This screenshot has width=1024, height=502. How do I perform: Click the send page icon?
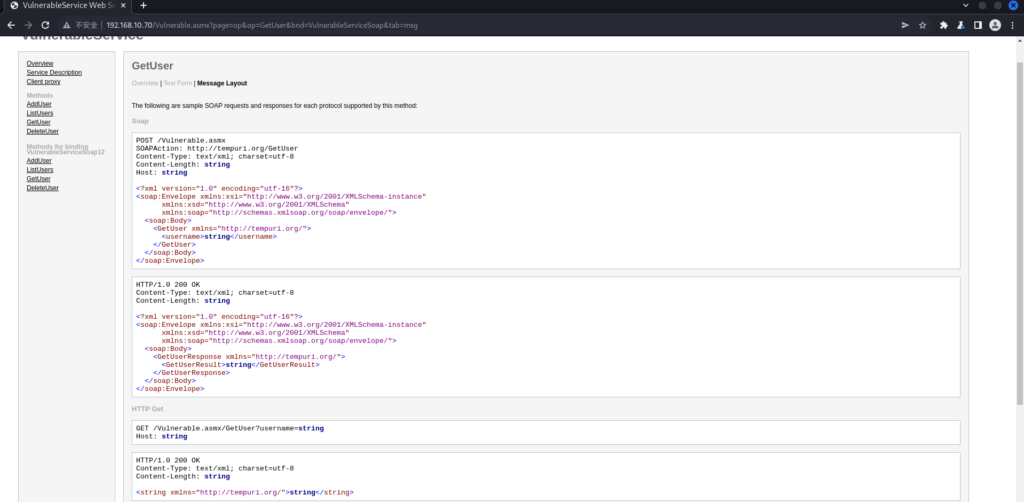[905, 25]
